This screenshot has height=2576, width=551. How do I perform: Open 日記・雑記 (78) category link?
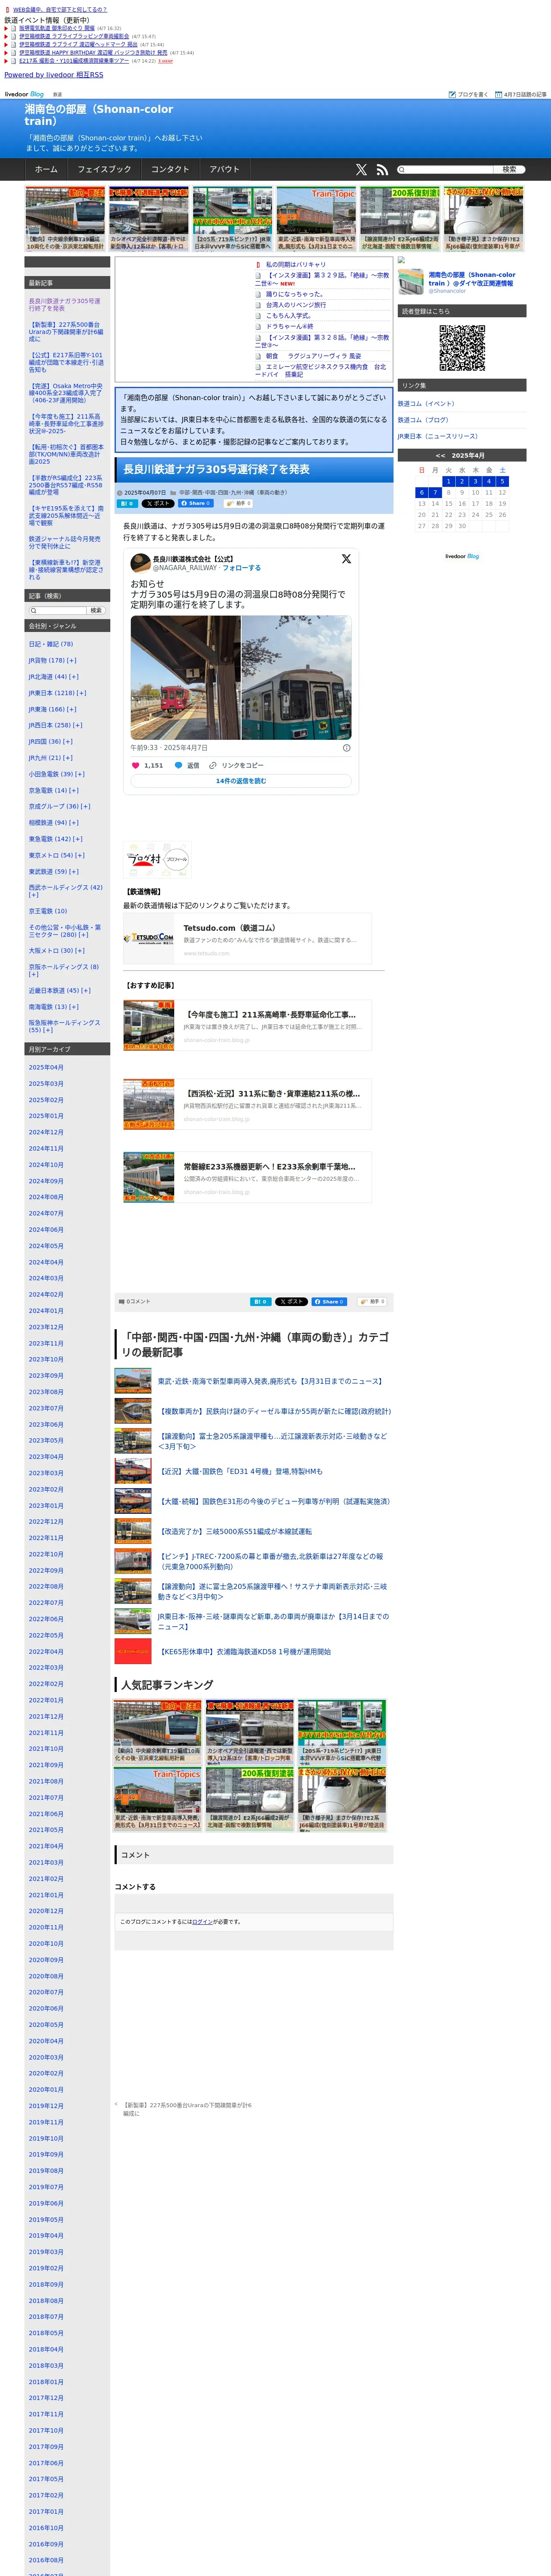[51, 644]
